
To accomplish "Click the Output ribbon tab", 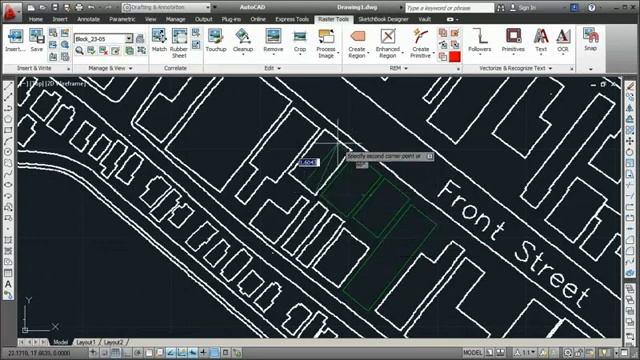I will pos(203,19).
